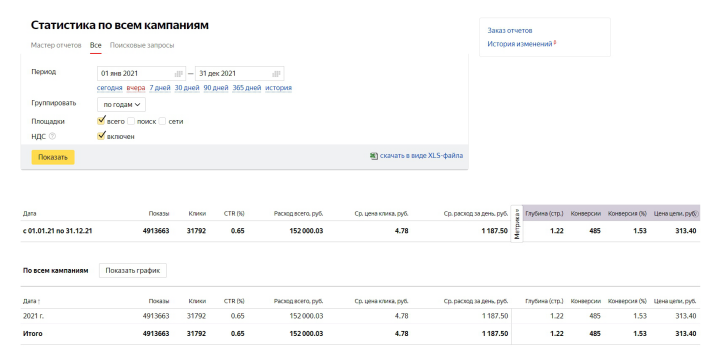Open the 'по годам' grouping dropdown
720x360 pixels.
[121, 105]
